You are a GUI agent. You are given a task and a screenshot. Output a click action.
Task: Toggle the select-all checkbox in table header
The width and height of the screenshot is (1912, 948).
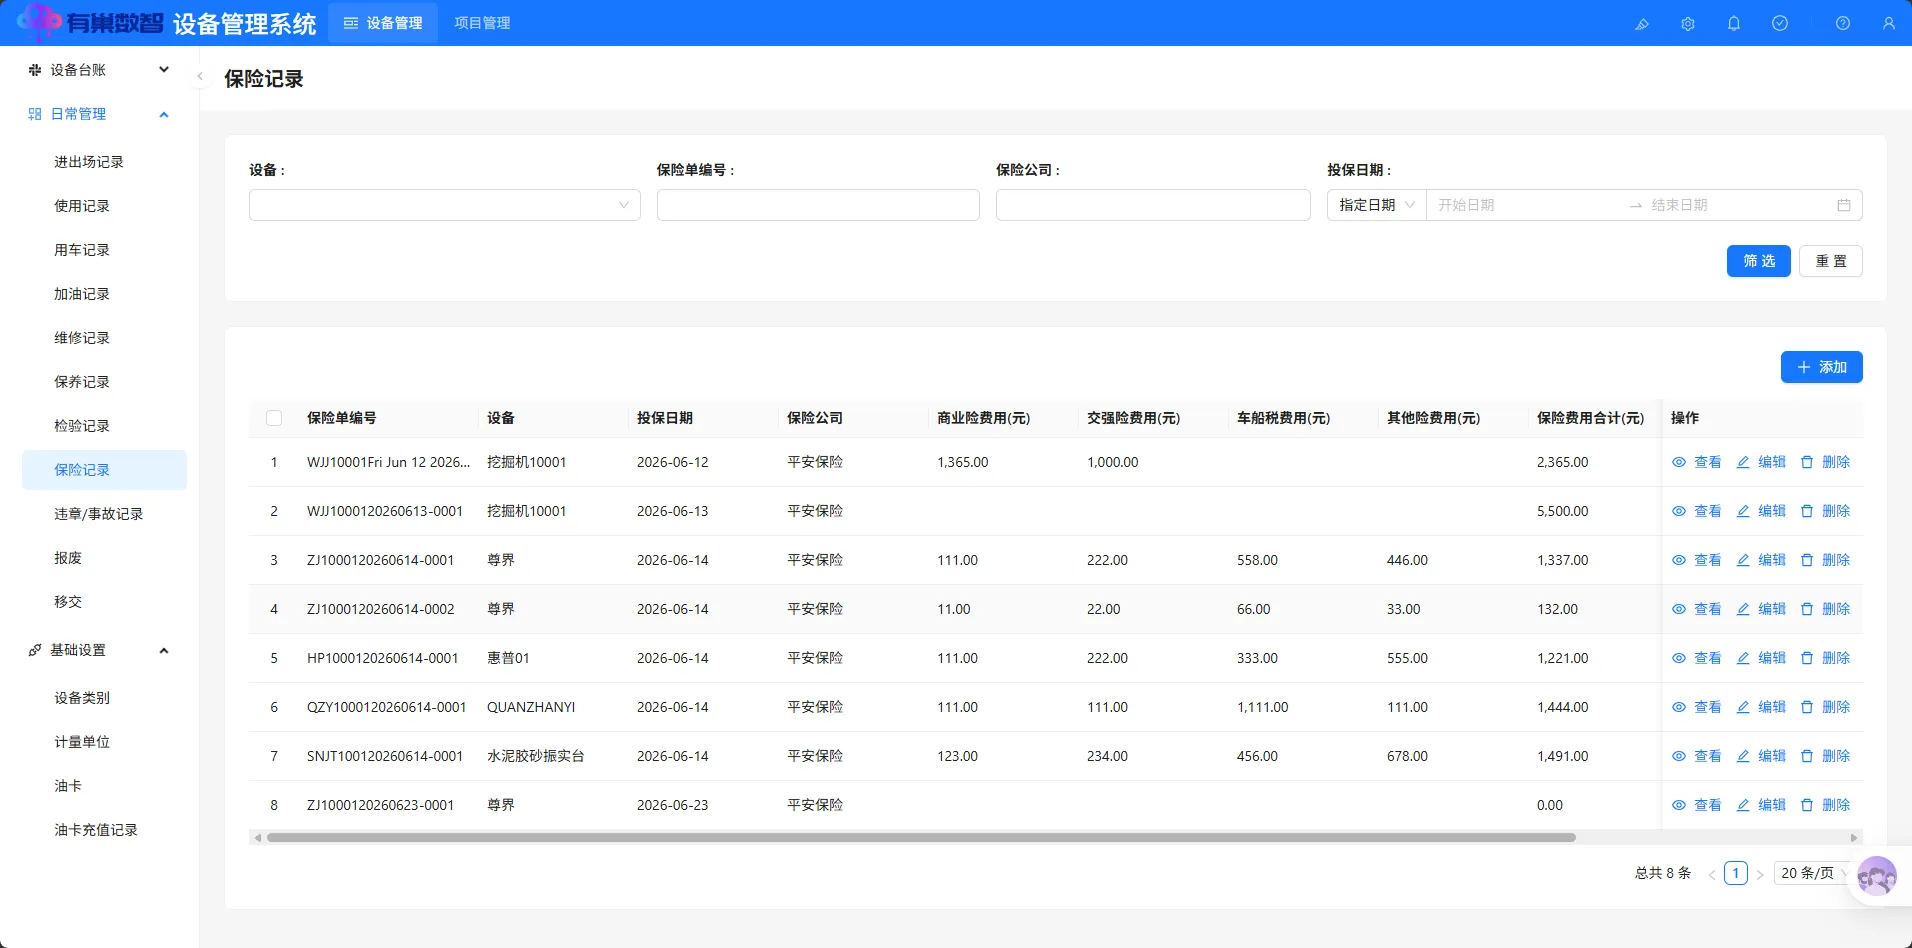click(274, 418)
